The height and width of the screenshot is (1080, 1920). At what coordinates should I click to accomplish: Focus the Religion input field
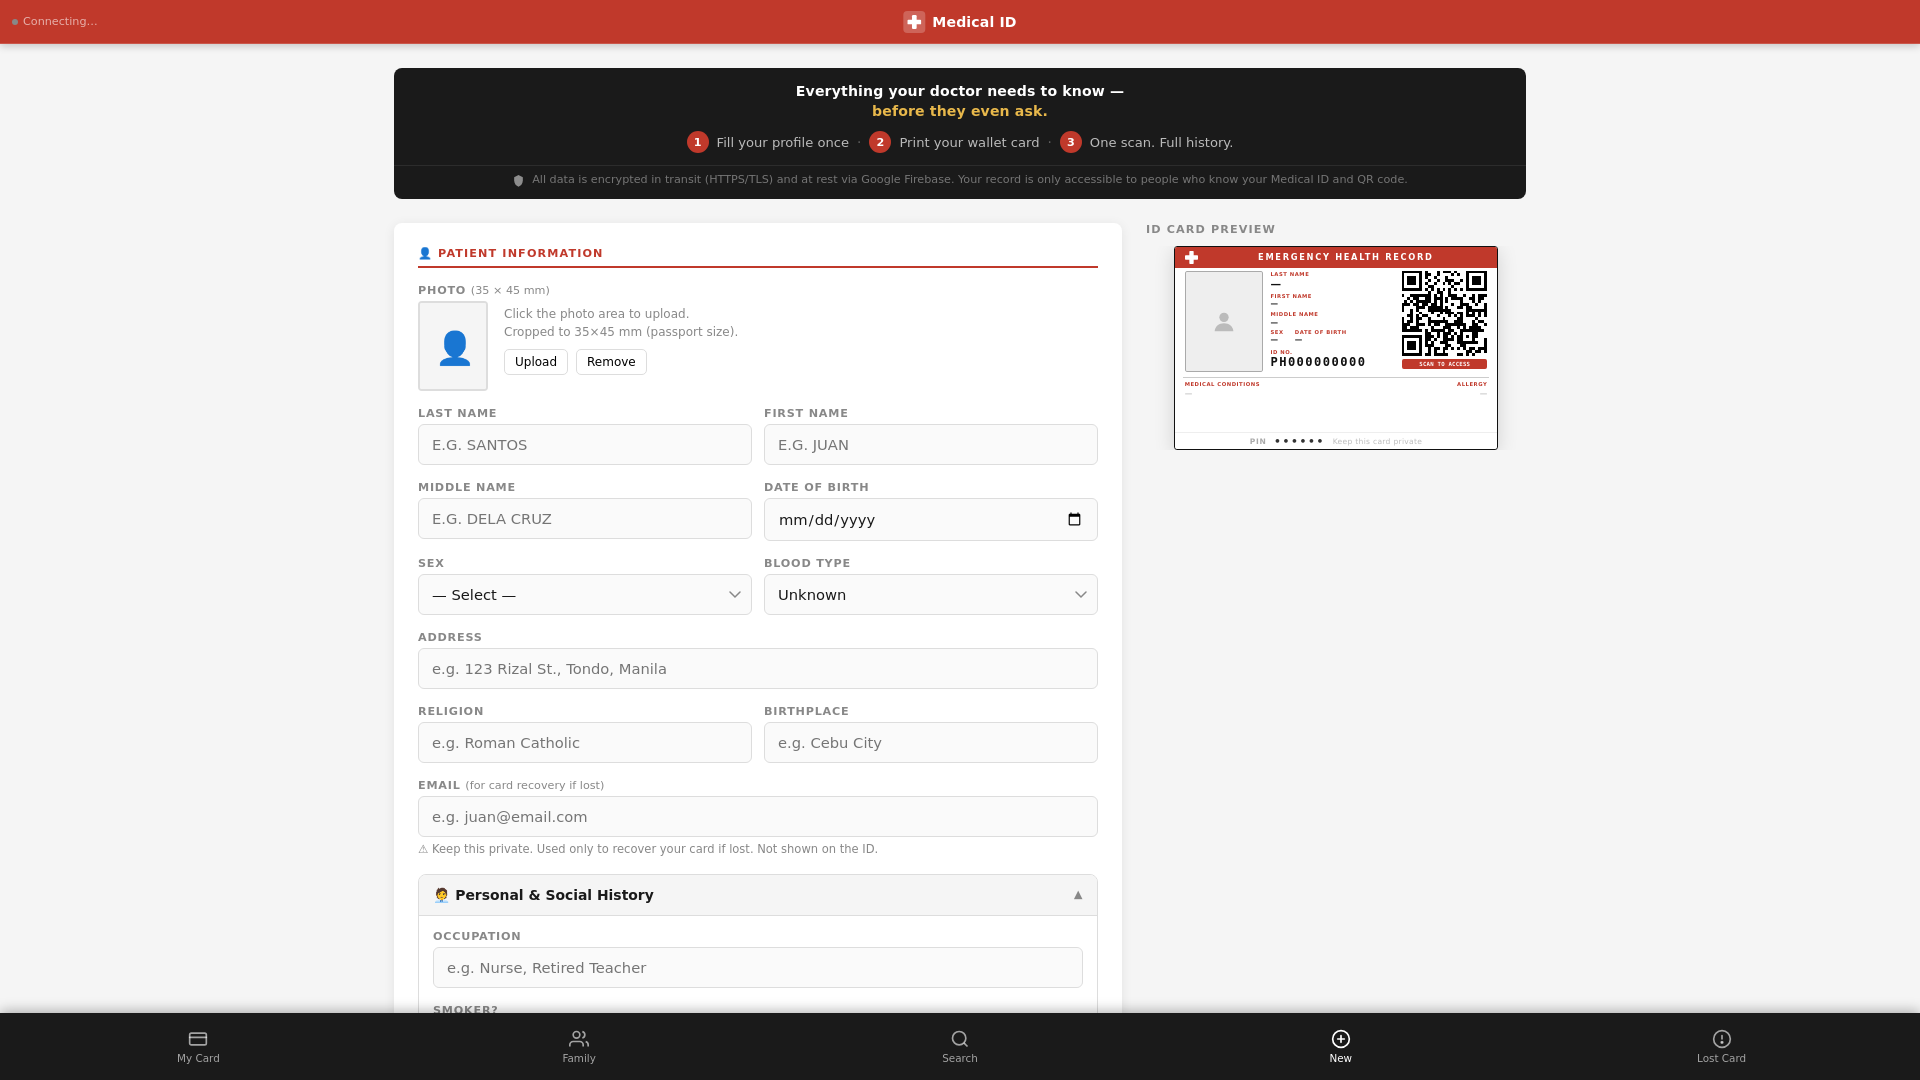[585, 743]
